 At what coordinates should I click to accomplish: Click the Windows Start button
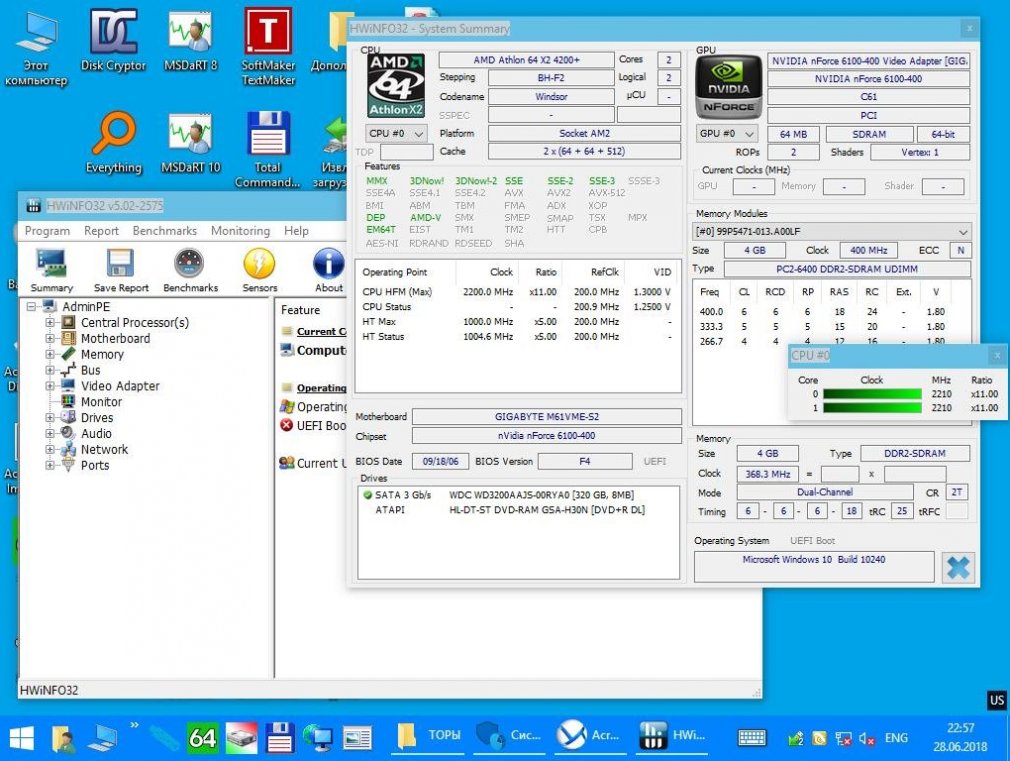[x=22, y=738]
